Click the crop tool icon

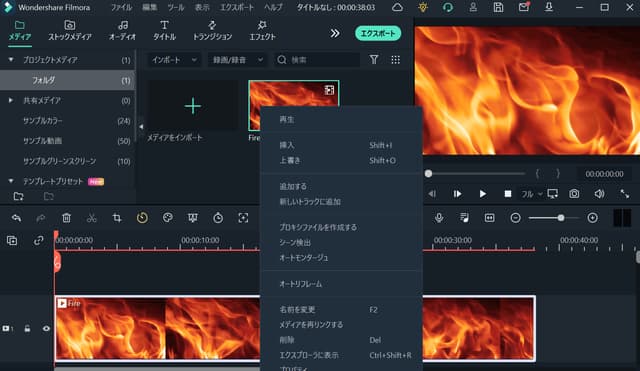(x=117, y=218)
